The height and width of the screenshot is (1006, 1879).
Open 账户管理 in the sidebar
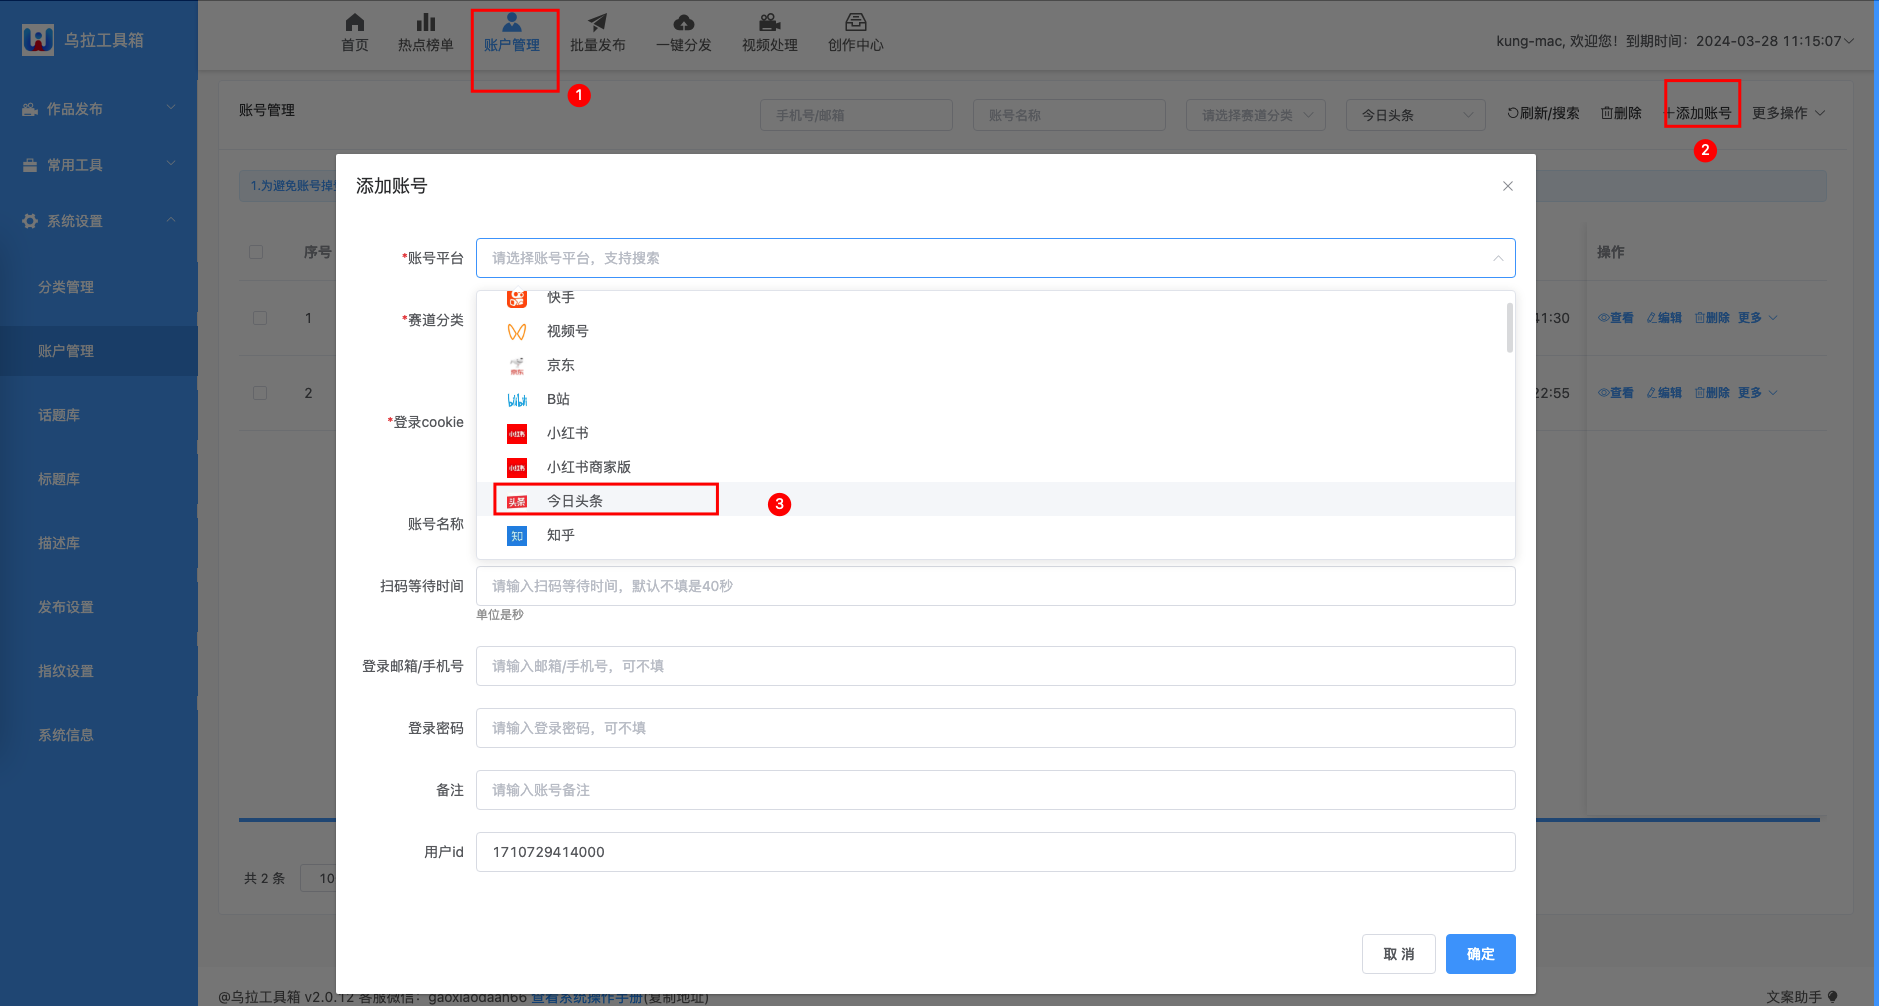tap(99, 351)
